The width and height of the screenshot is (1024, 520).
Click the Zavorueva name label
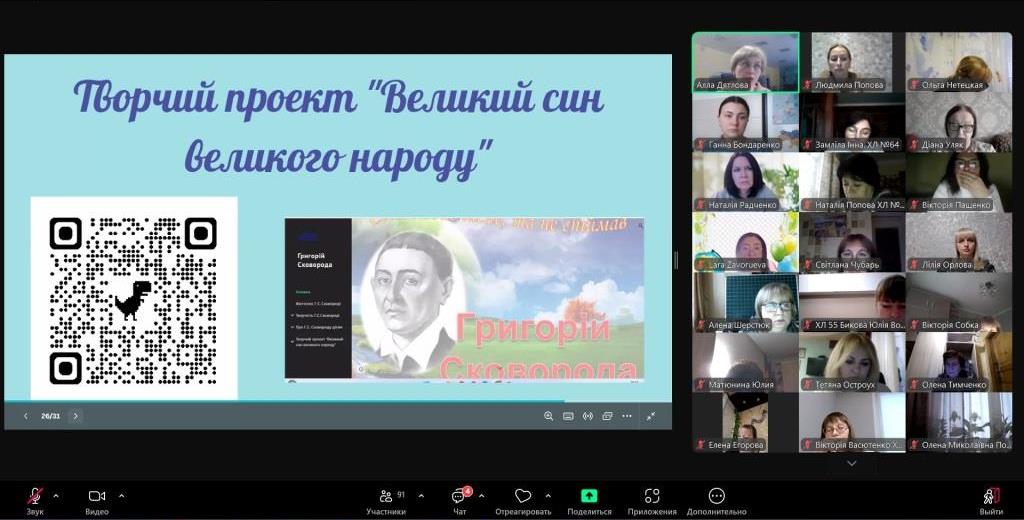[738, 265]
